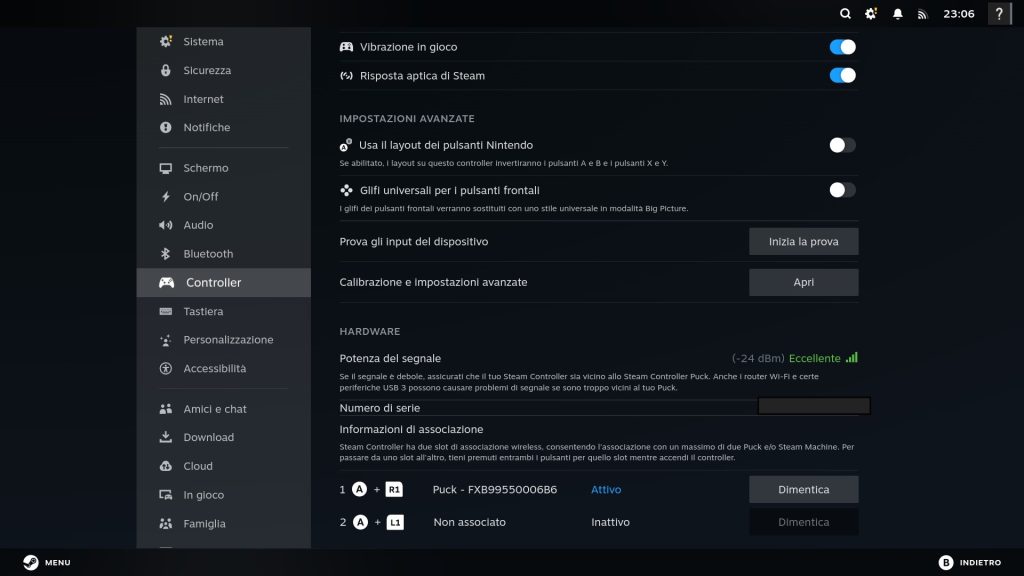The height and width of the screenshot is (576, 1024).
Task: Select Schermo in the sidebar
Action: (224, 168)
